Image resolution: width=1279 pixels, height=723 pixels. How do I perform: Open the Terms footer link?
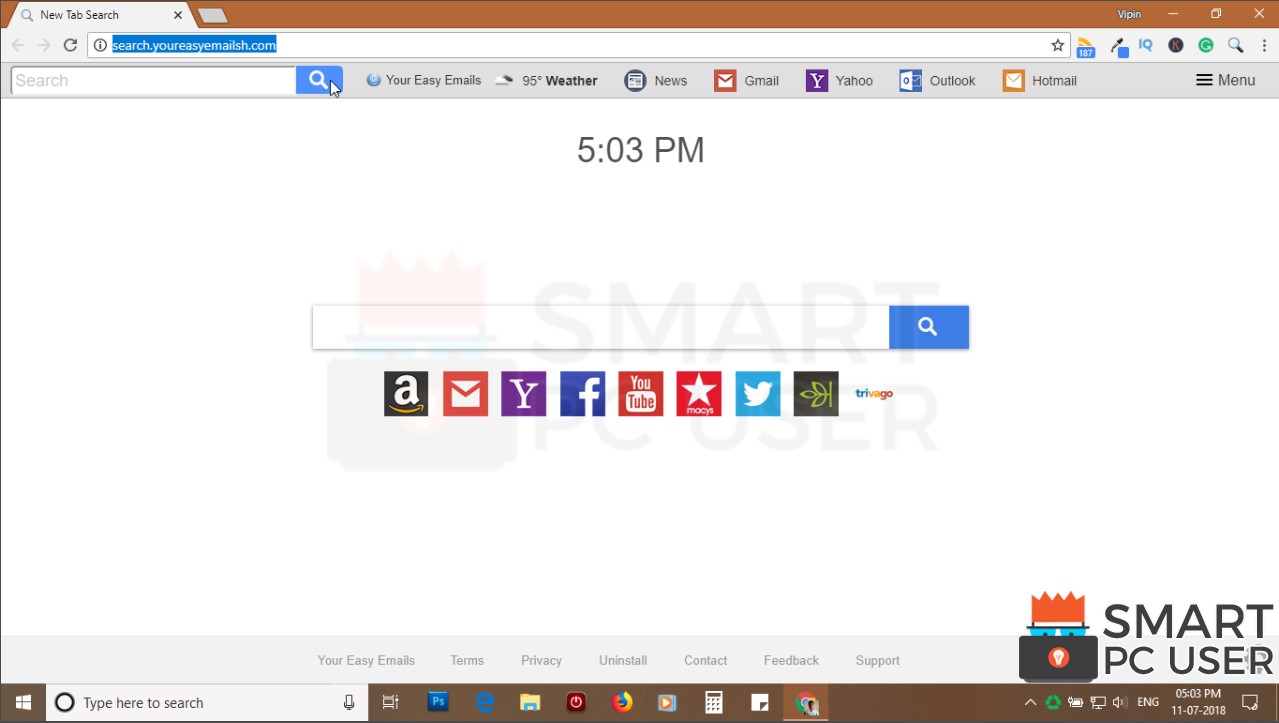click(x=467, y=660)
